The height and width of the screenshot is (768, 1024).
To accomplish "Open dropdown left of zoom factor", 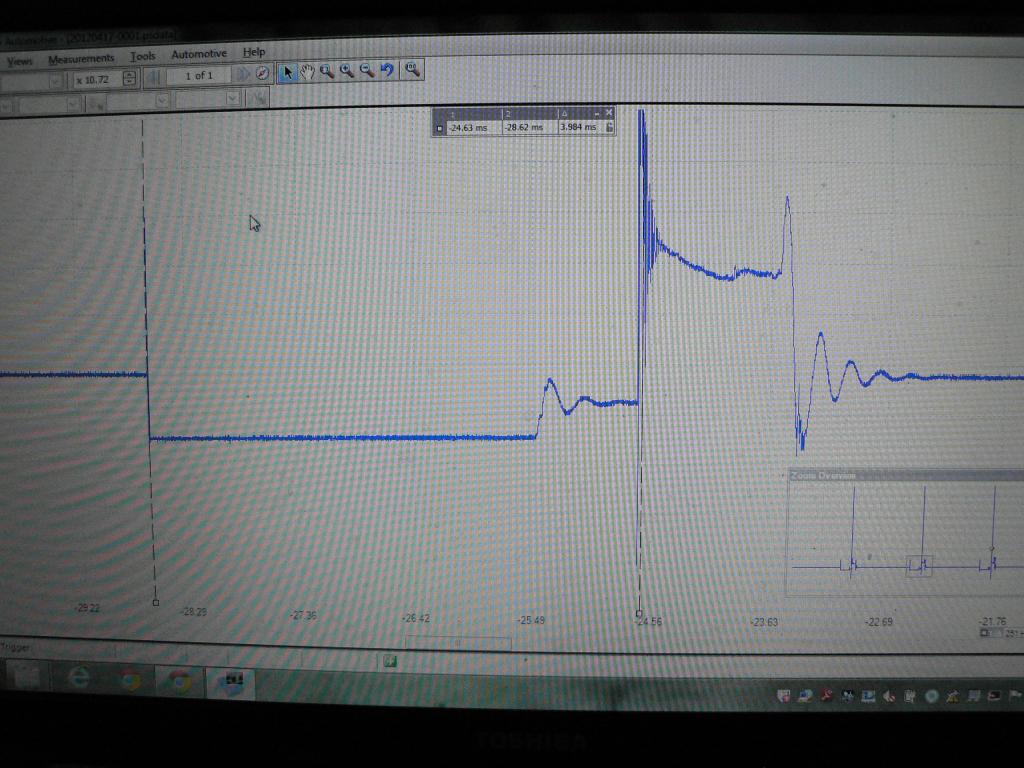I will coord(56,81).
